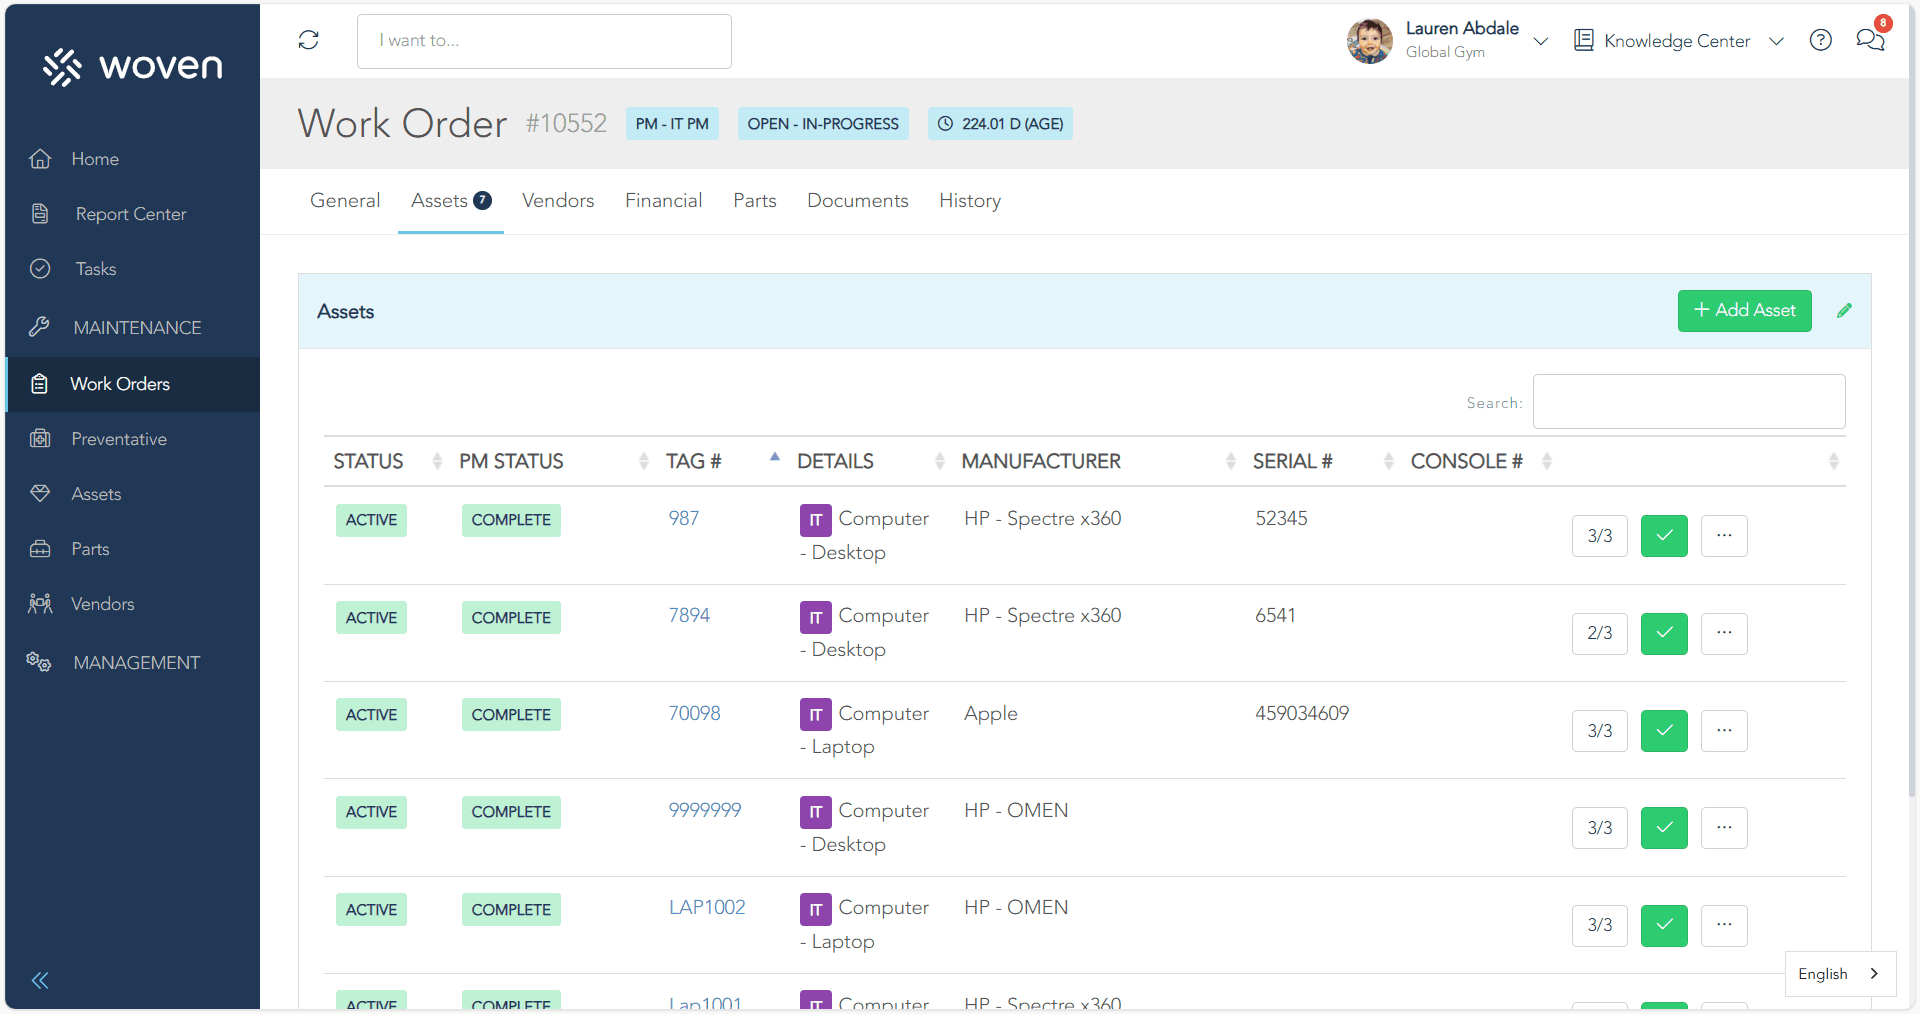
Task: Click the Add Asset button
Action: click(1744, 311)
